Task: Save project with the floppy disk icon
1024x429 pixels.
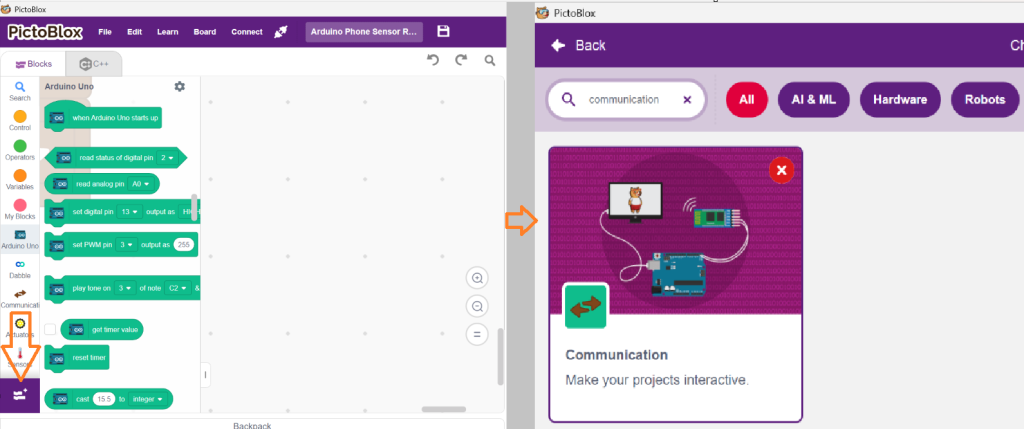Action: (443, 31)
